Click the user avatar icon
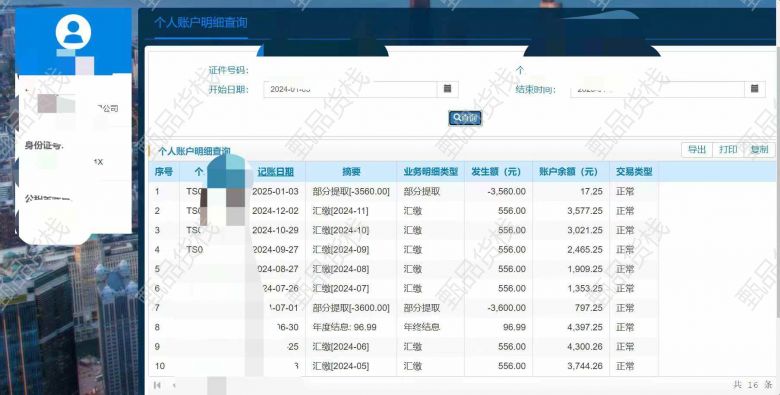This screenshot has height=395, width=780. 73,32
